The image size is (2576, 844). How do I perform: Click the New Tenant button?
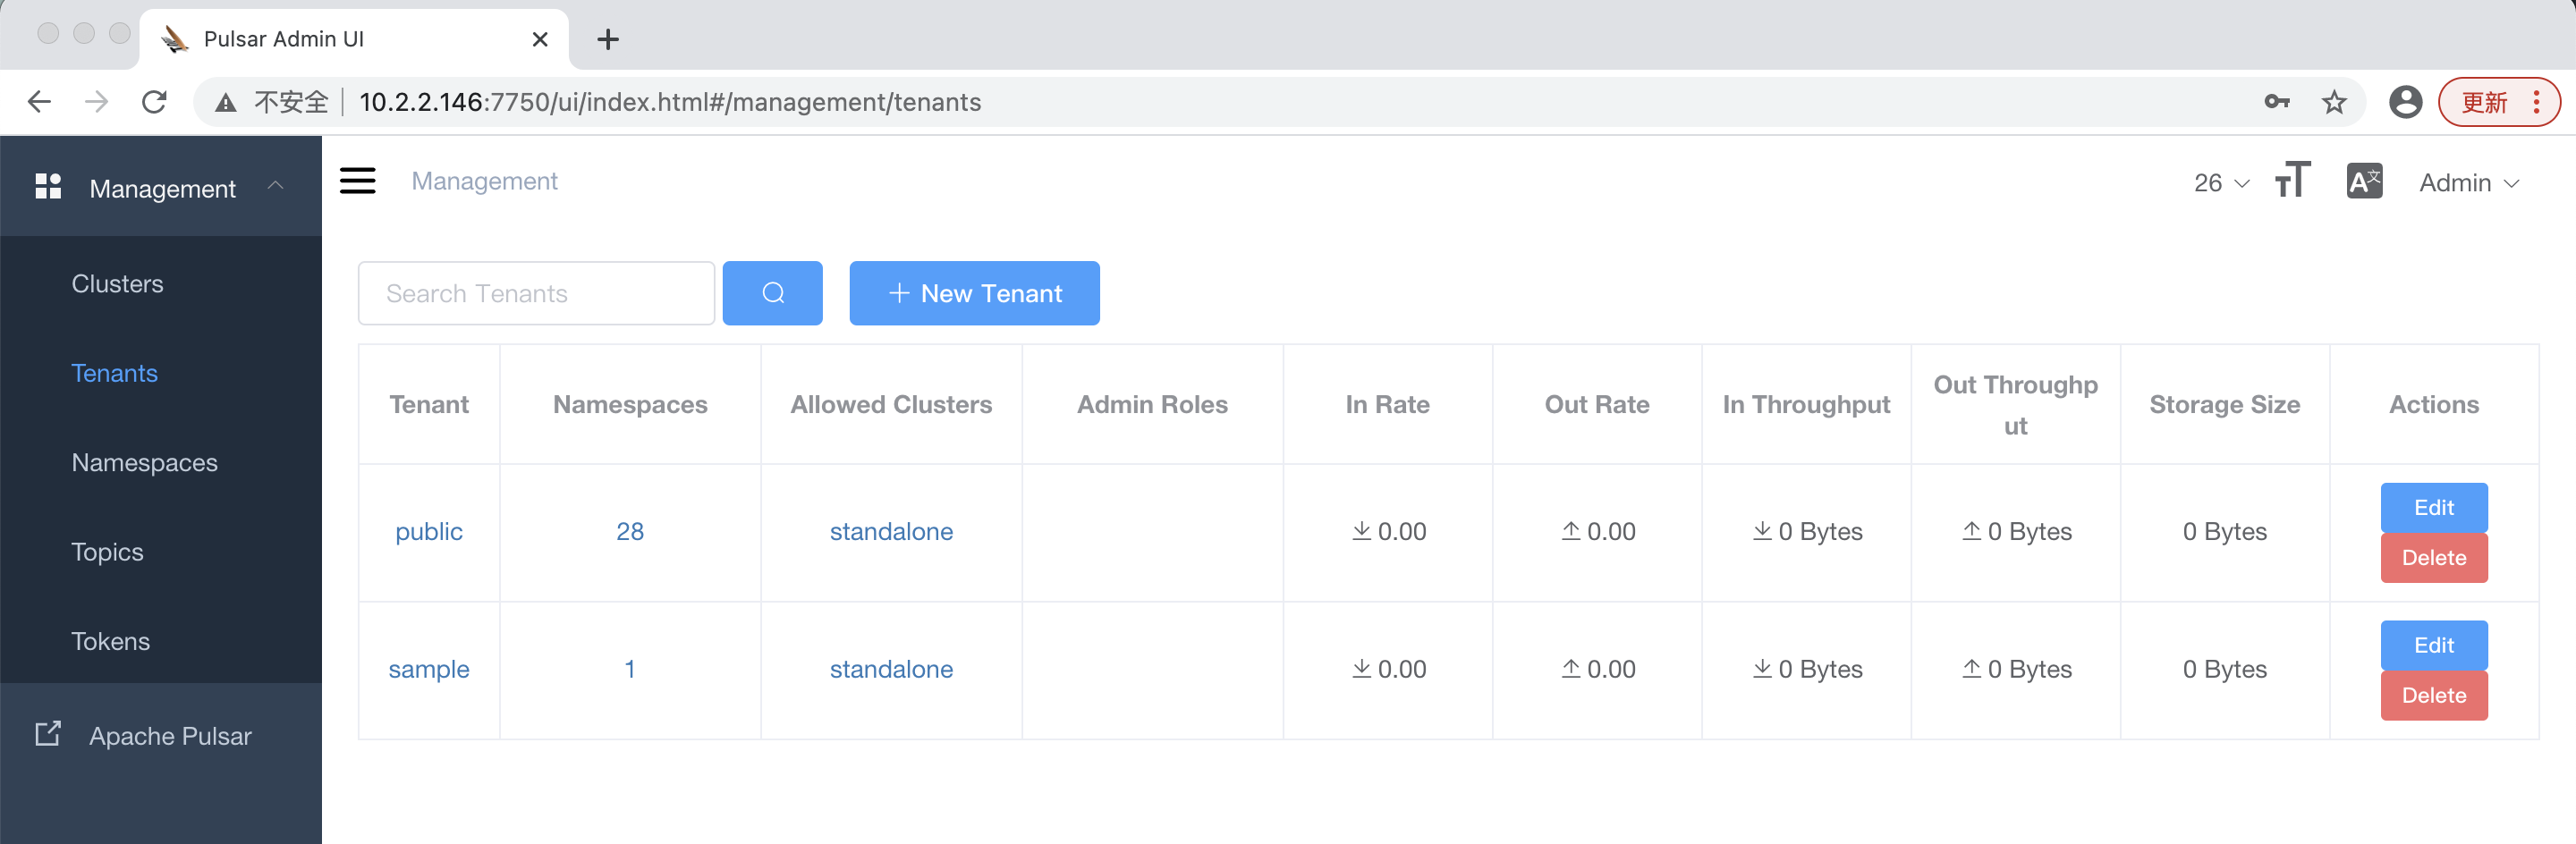[x=974, y=293]
